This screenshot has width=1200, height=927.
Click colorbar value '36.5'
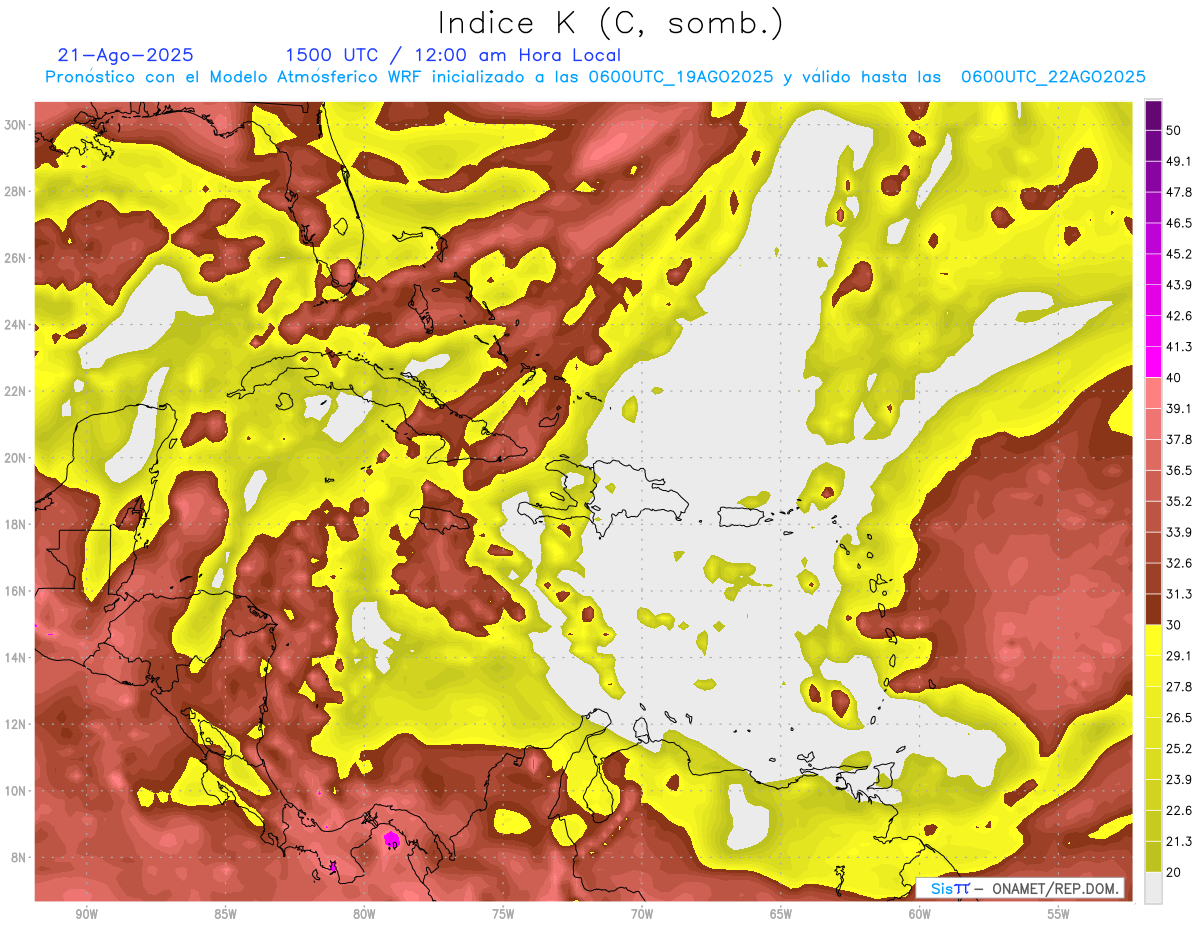click(1179, 470)
